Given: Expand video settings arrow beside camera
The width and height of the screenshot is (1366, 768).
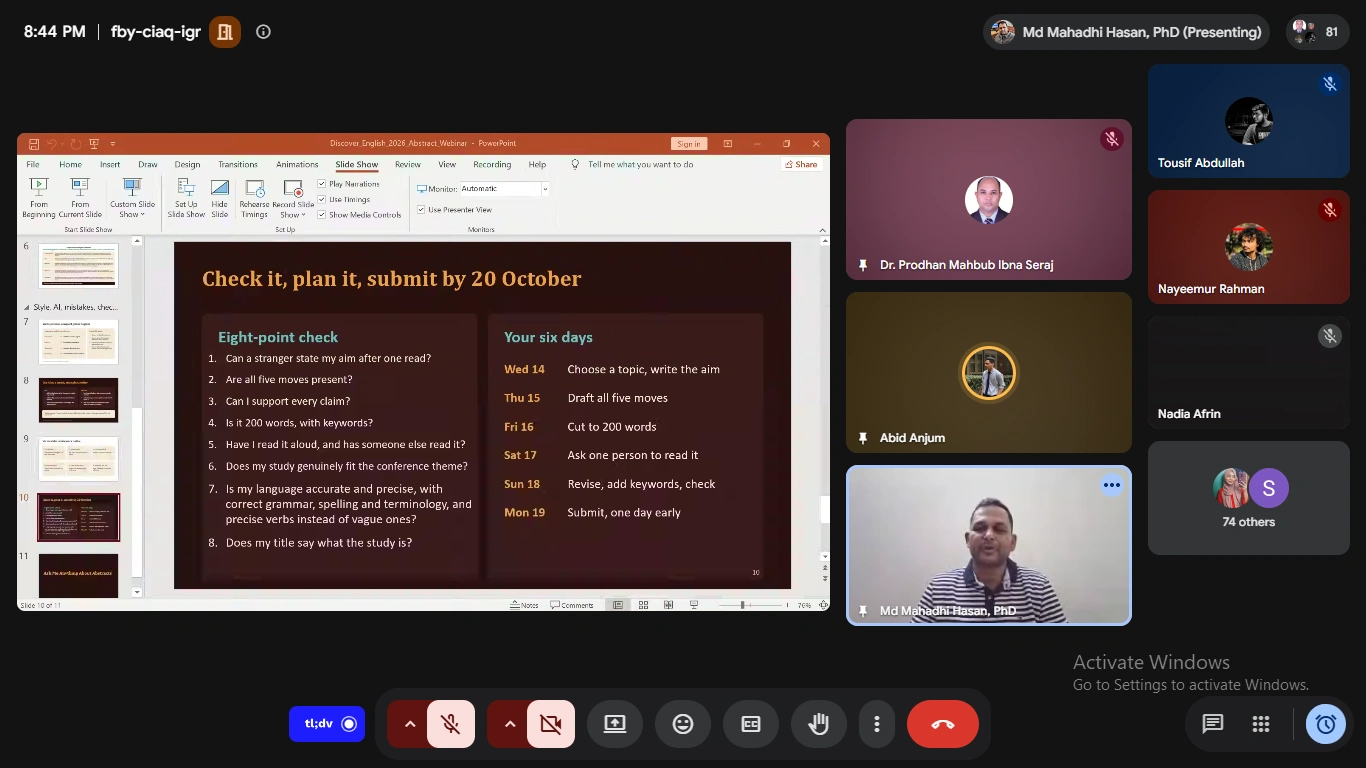Looking at the screenshot, I should point(509,724).
